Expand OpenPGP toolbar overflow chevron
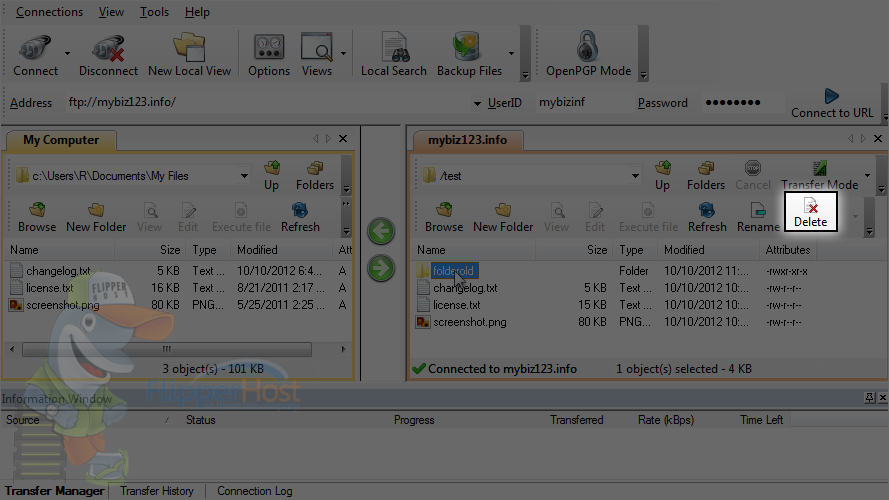The width and height of the screenshot is (889, 500). click(643, 75)
